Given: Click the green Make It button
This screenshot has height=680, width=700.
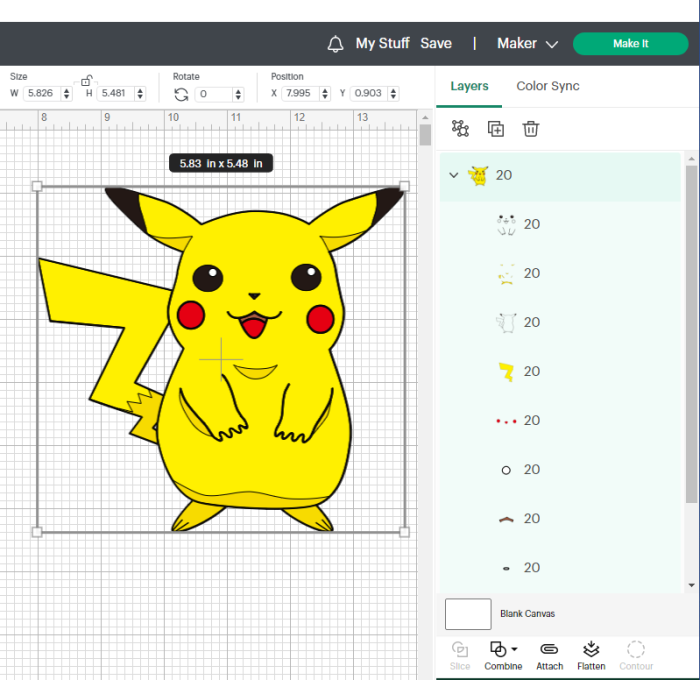Looking at the screenshot, I should coord(630,44).
